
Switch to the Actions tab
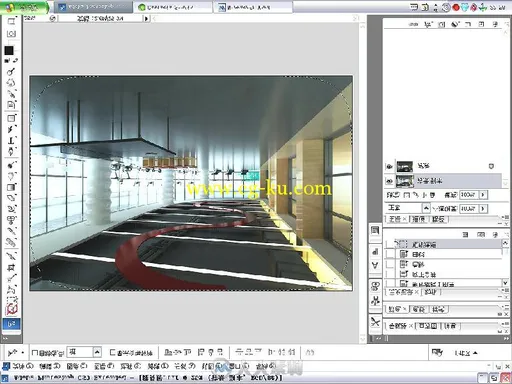431,292
